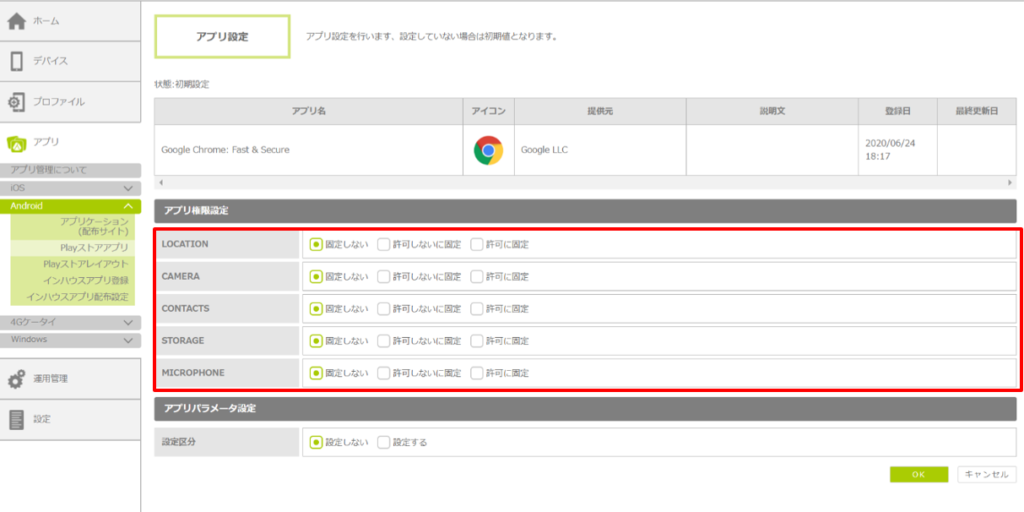Image resolution: width=1024 pixels, height=512 pixels.
Task: Click the green OK button
Action: tap(918, 475)
